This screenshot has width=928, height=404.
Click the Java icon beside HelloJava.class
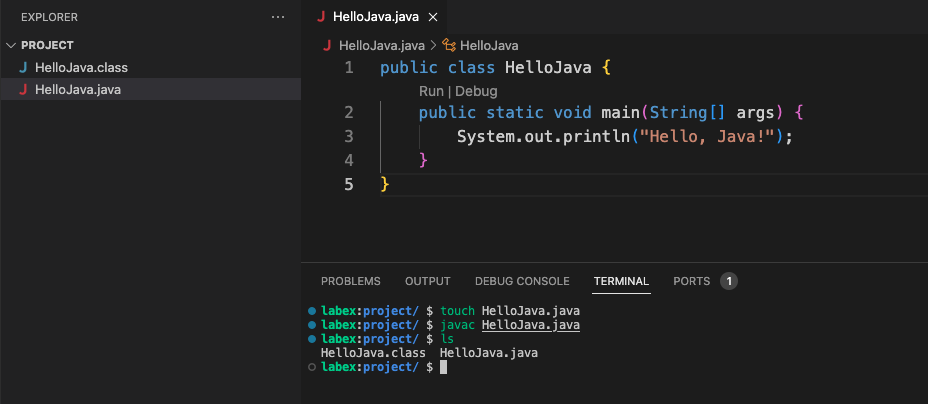[23, 67]
